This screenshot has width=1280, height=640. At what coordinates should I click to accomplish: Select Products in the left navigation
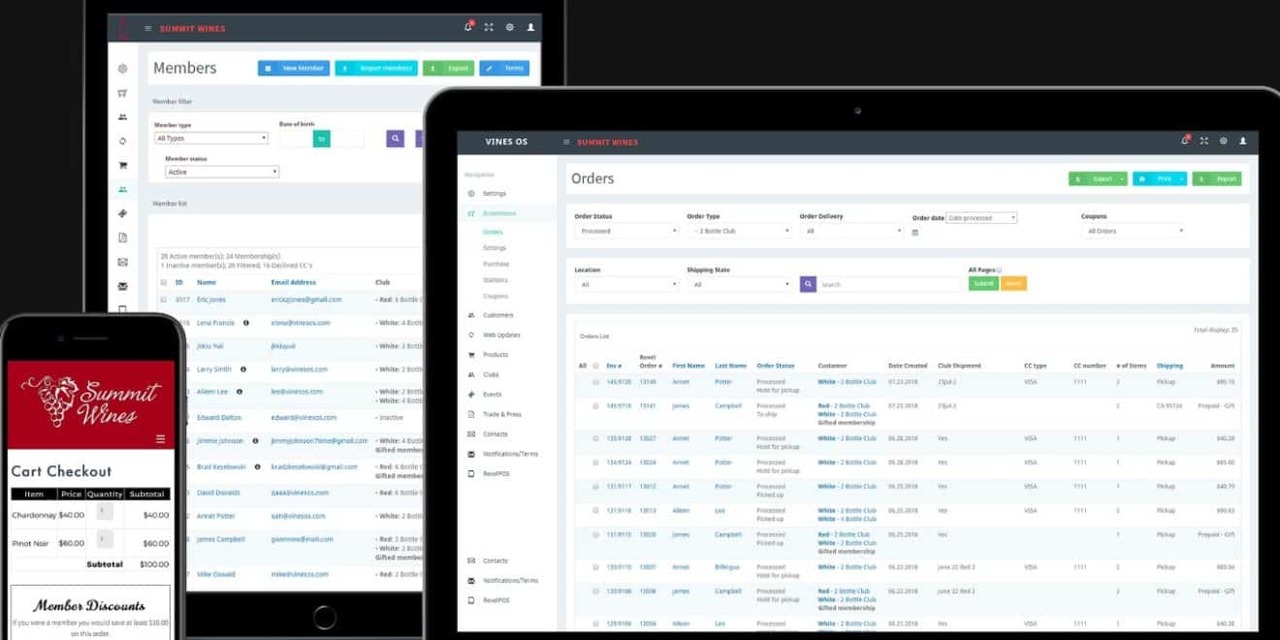pos(495,355)
